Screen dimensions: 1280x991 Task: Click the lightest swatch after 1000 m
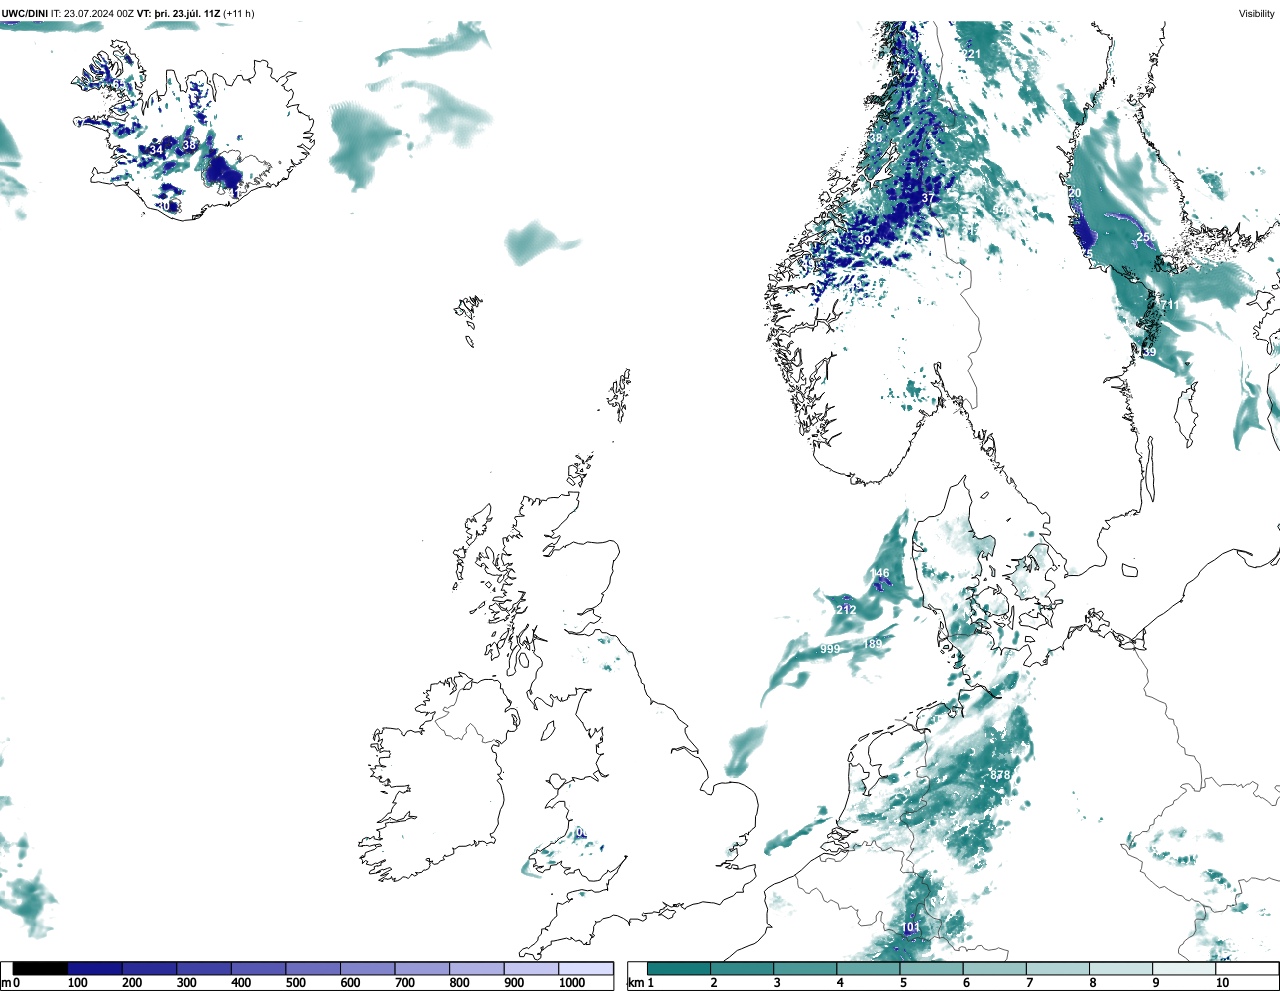point(586,968)
